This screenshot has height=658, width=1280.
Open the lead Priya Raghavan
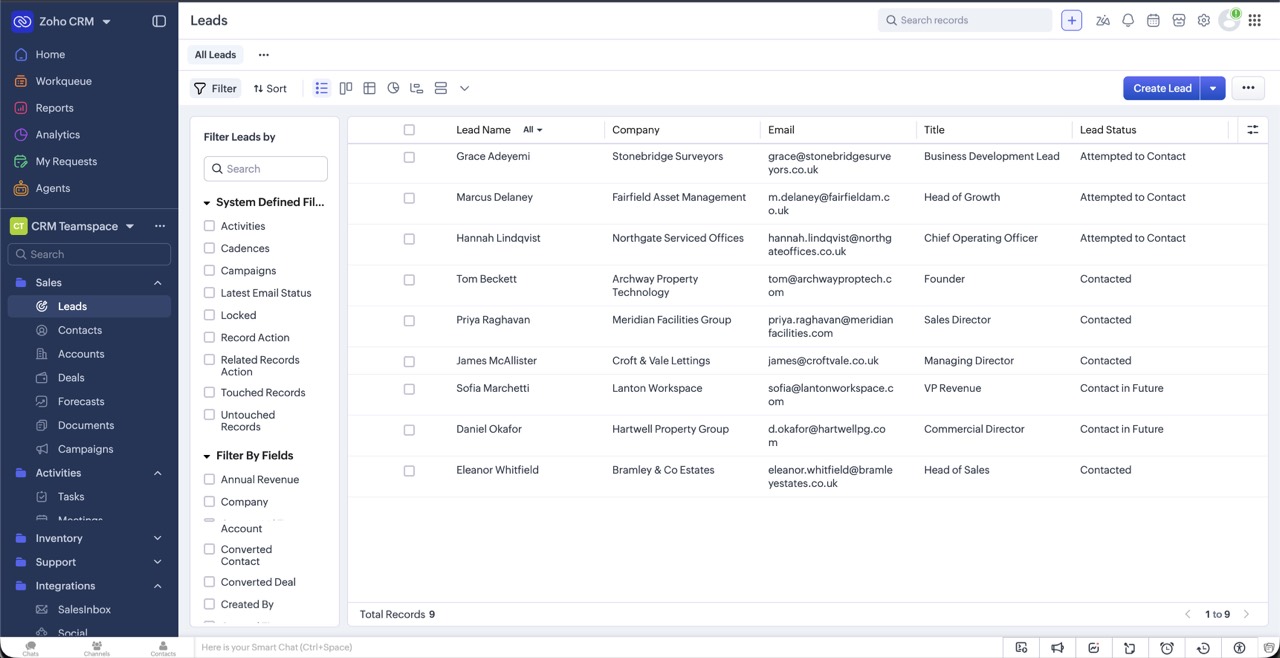pos(493,320)
